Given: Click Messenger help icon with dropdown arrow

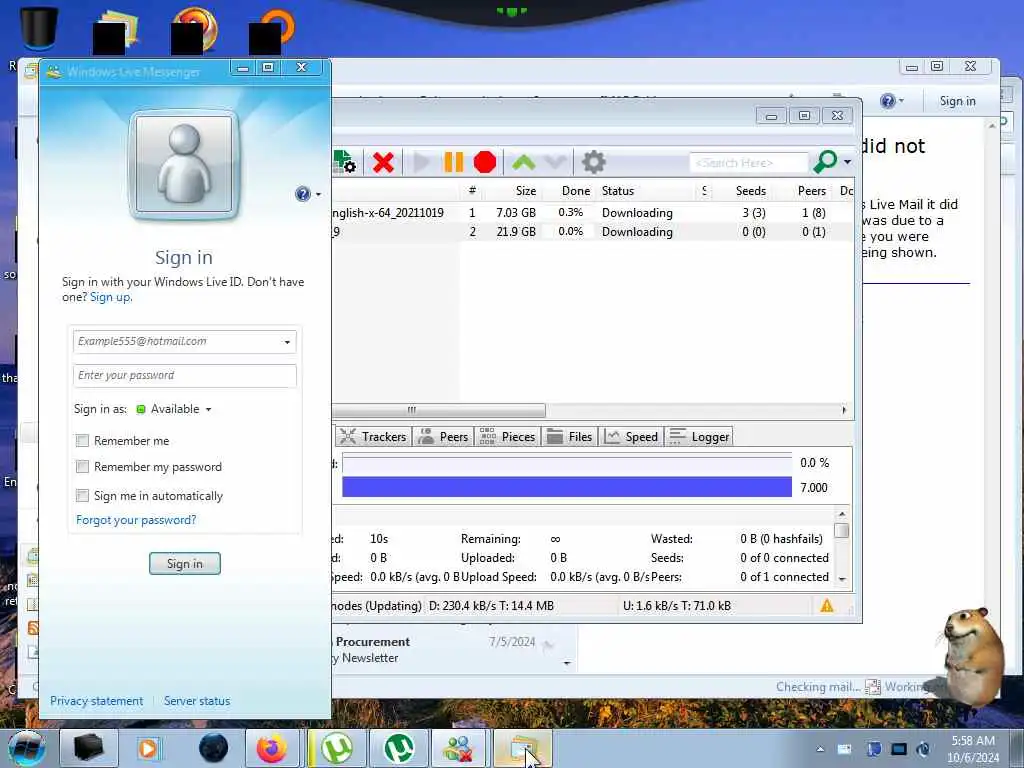Looking at the screenshot, I should click(x=308, y=194).
